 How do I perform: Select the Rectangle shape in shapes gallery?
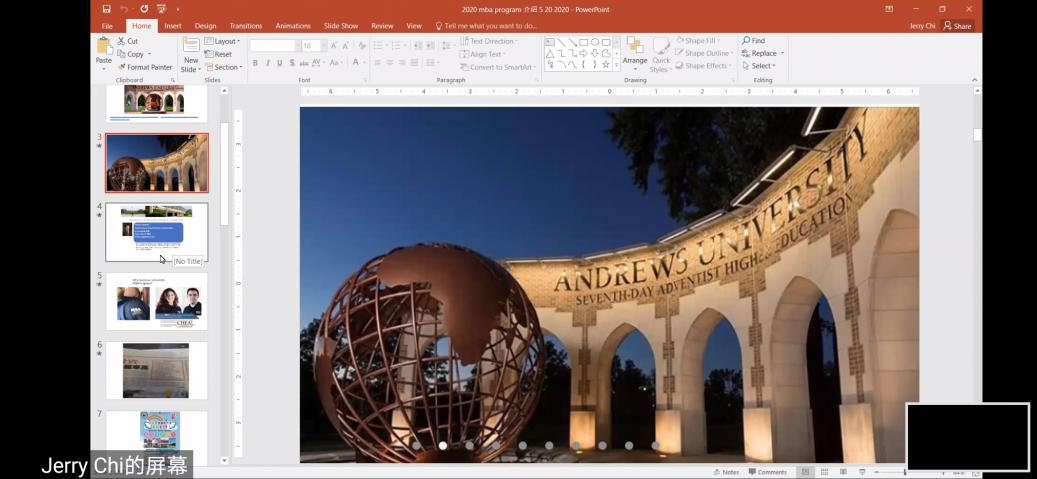pyautogui.click(x=583, y=42)
